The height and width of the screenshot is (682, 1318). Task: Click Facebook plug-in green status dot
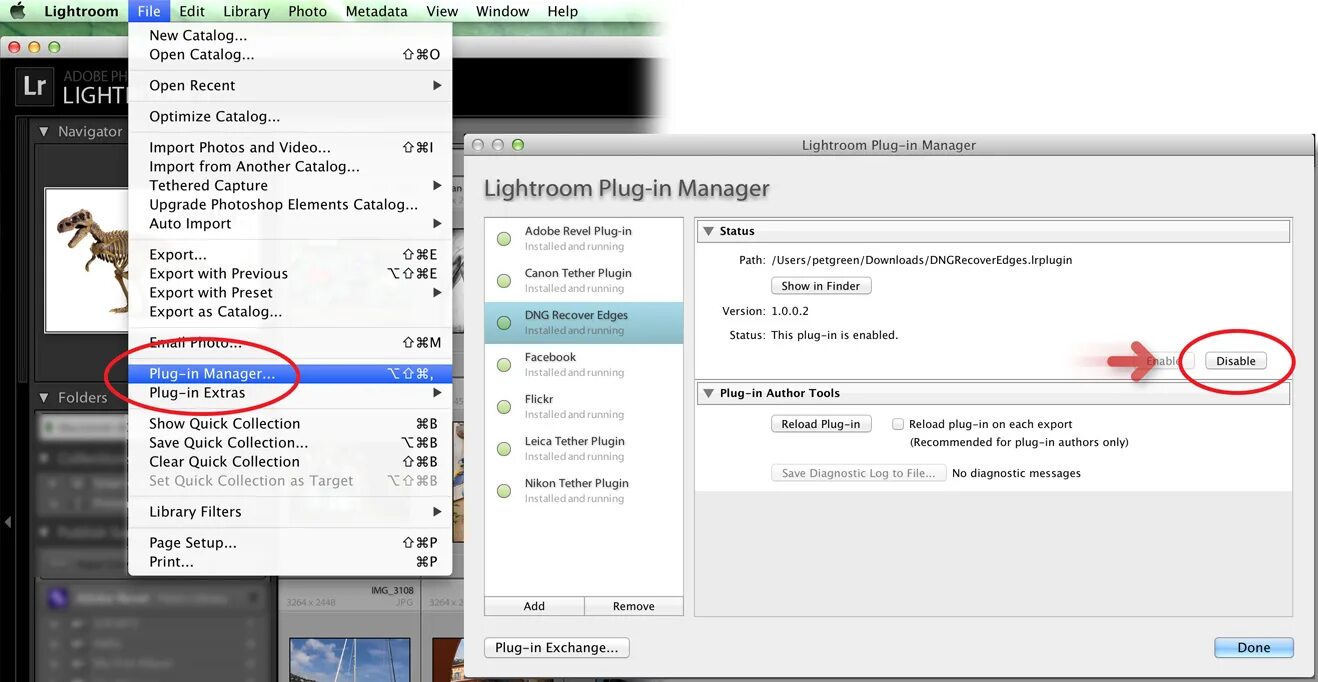click(504, 365)
